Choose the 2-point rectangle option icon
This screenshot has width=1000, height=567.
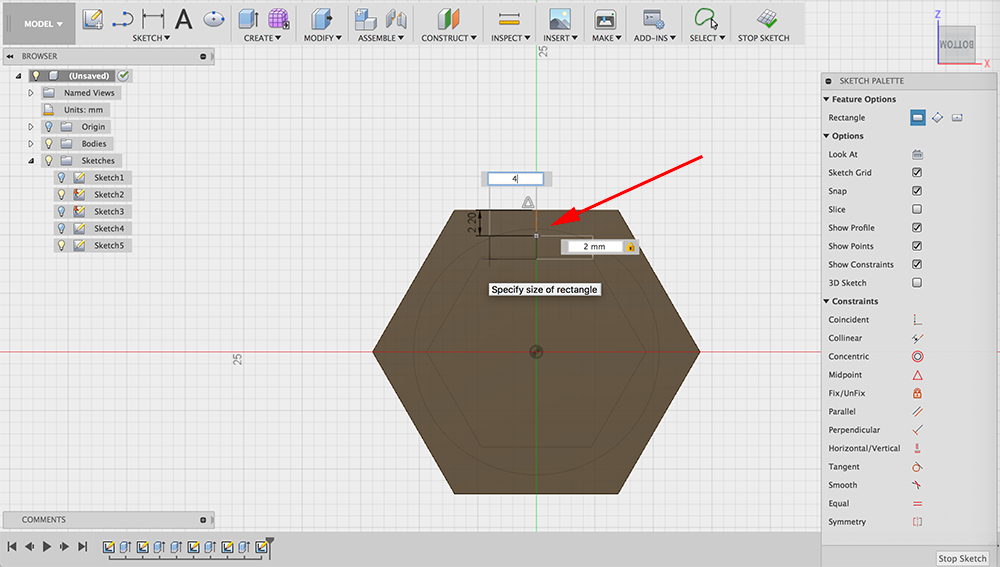tap(918, 117)
